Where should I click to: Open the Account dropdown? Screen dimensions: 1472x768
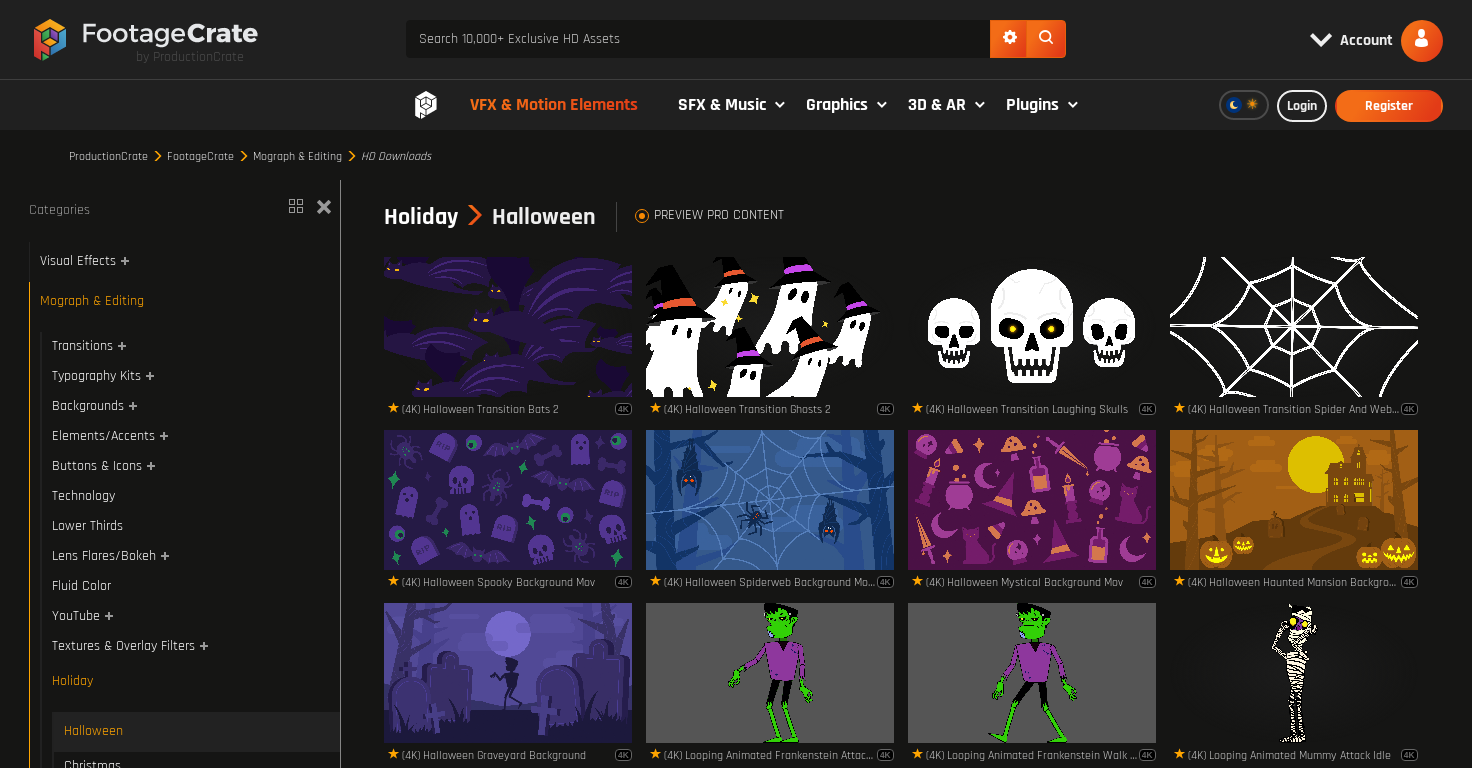click(x=1351, y=40)
